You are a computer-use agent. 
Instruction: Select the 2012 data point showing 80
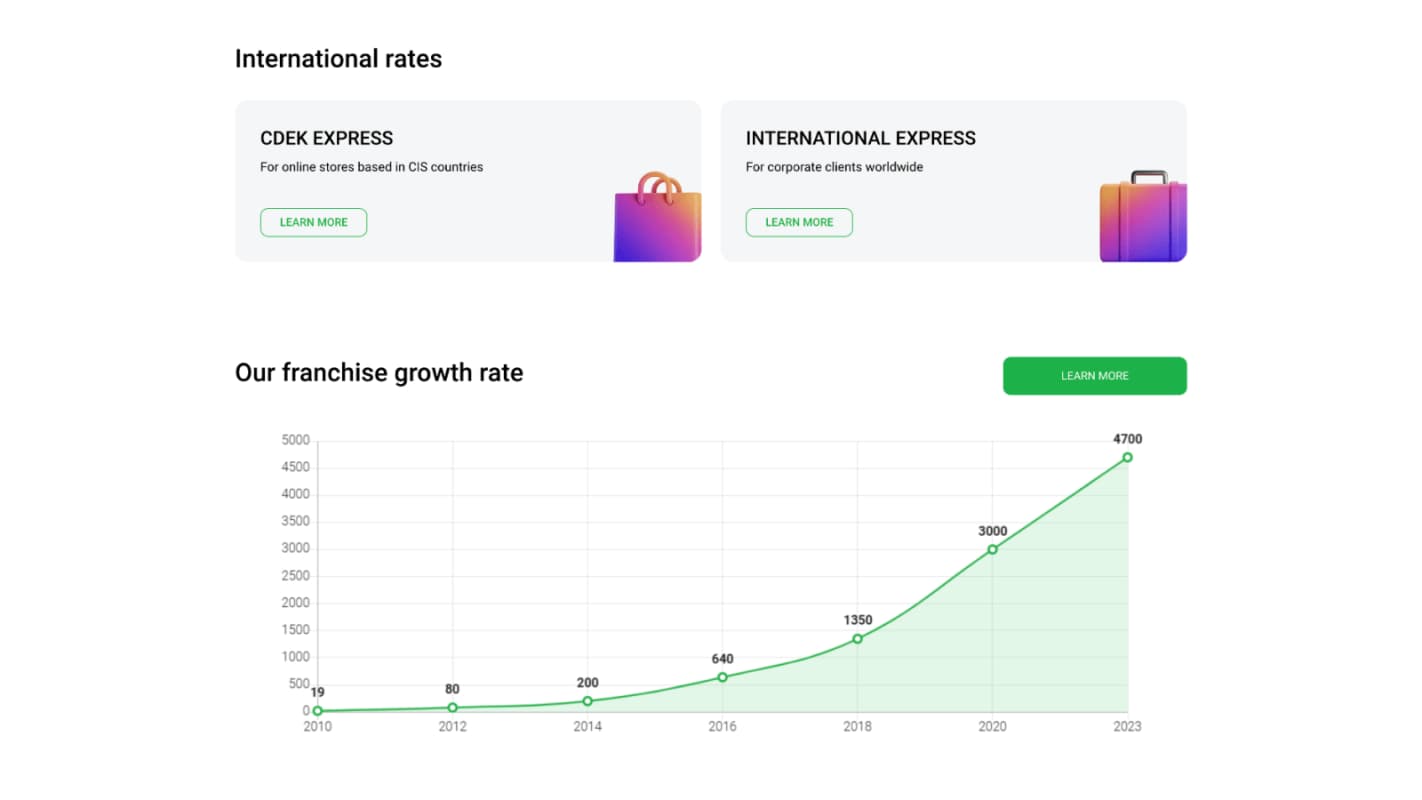pyautogui.click(x=453, y=707)
